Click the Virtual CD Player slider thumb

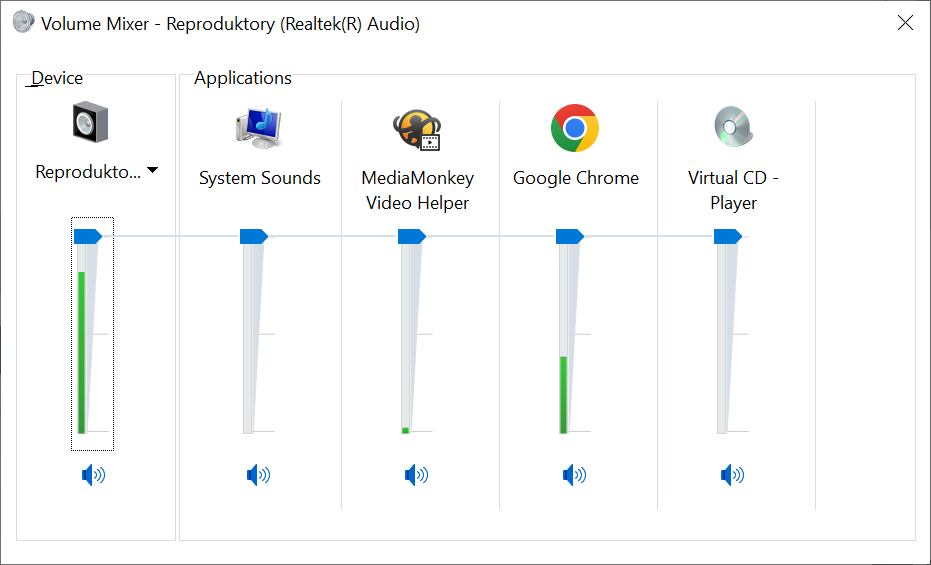[727, 236]
